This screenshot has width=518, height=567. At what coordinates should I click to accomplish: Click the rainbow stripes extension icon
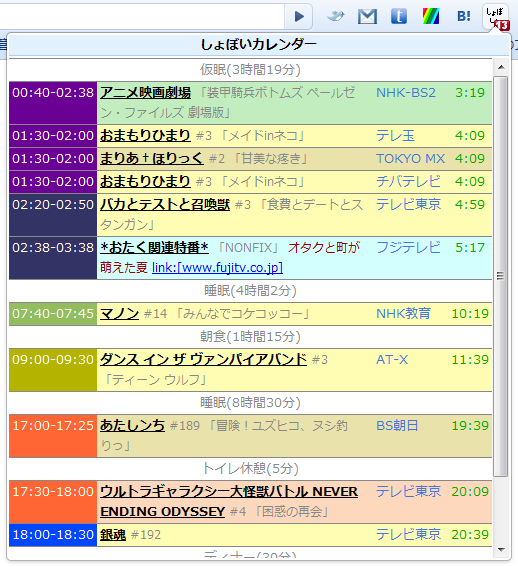(431, 16)
